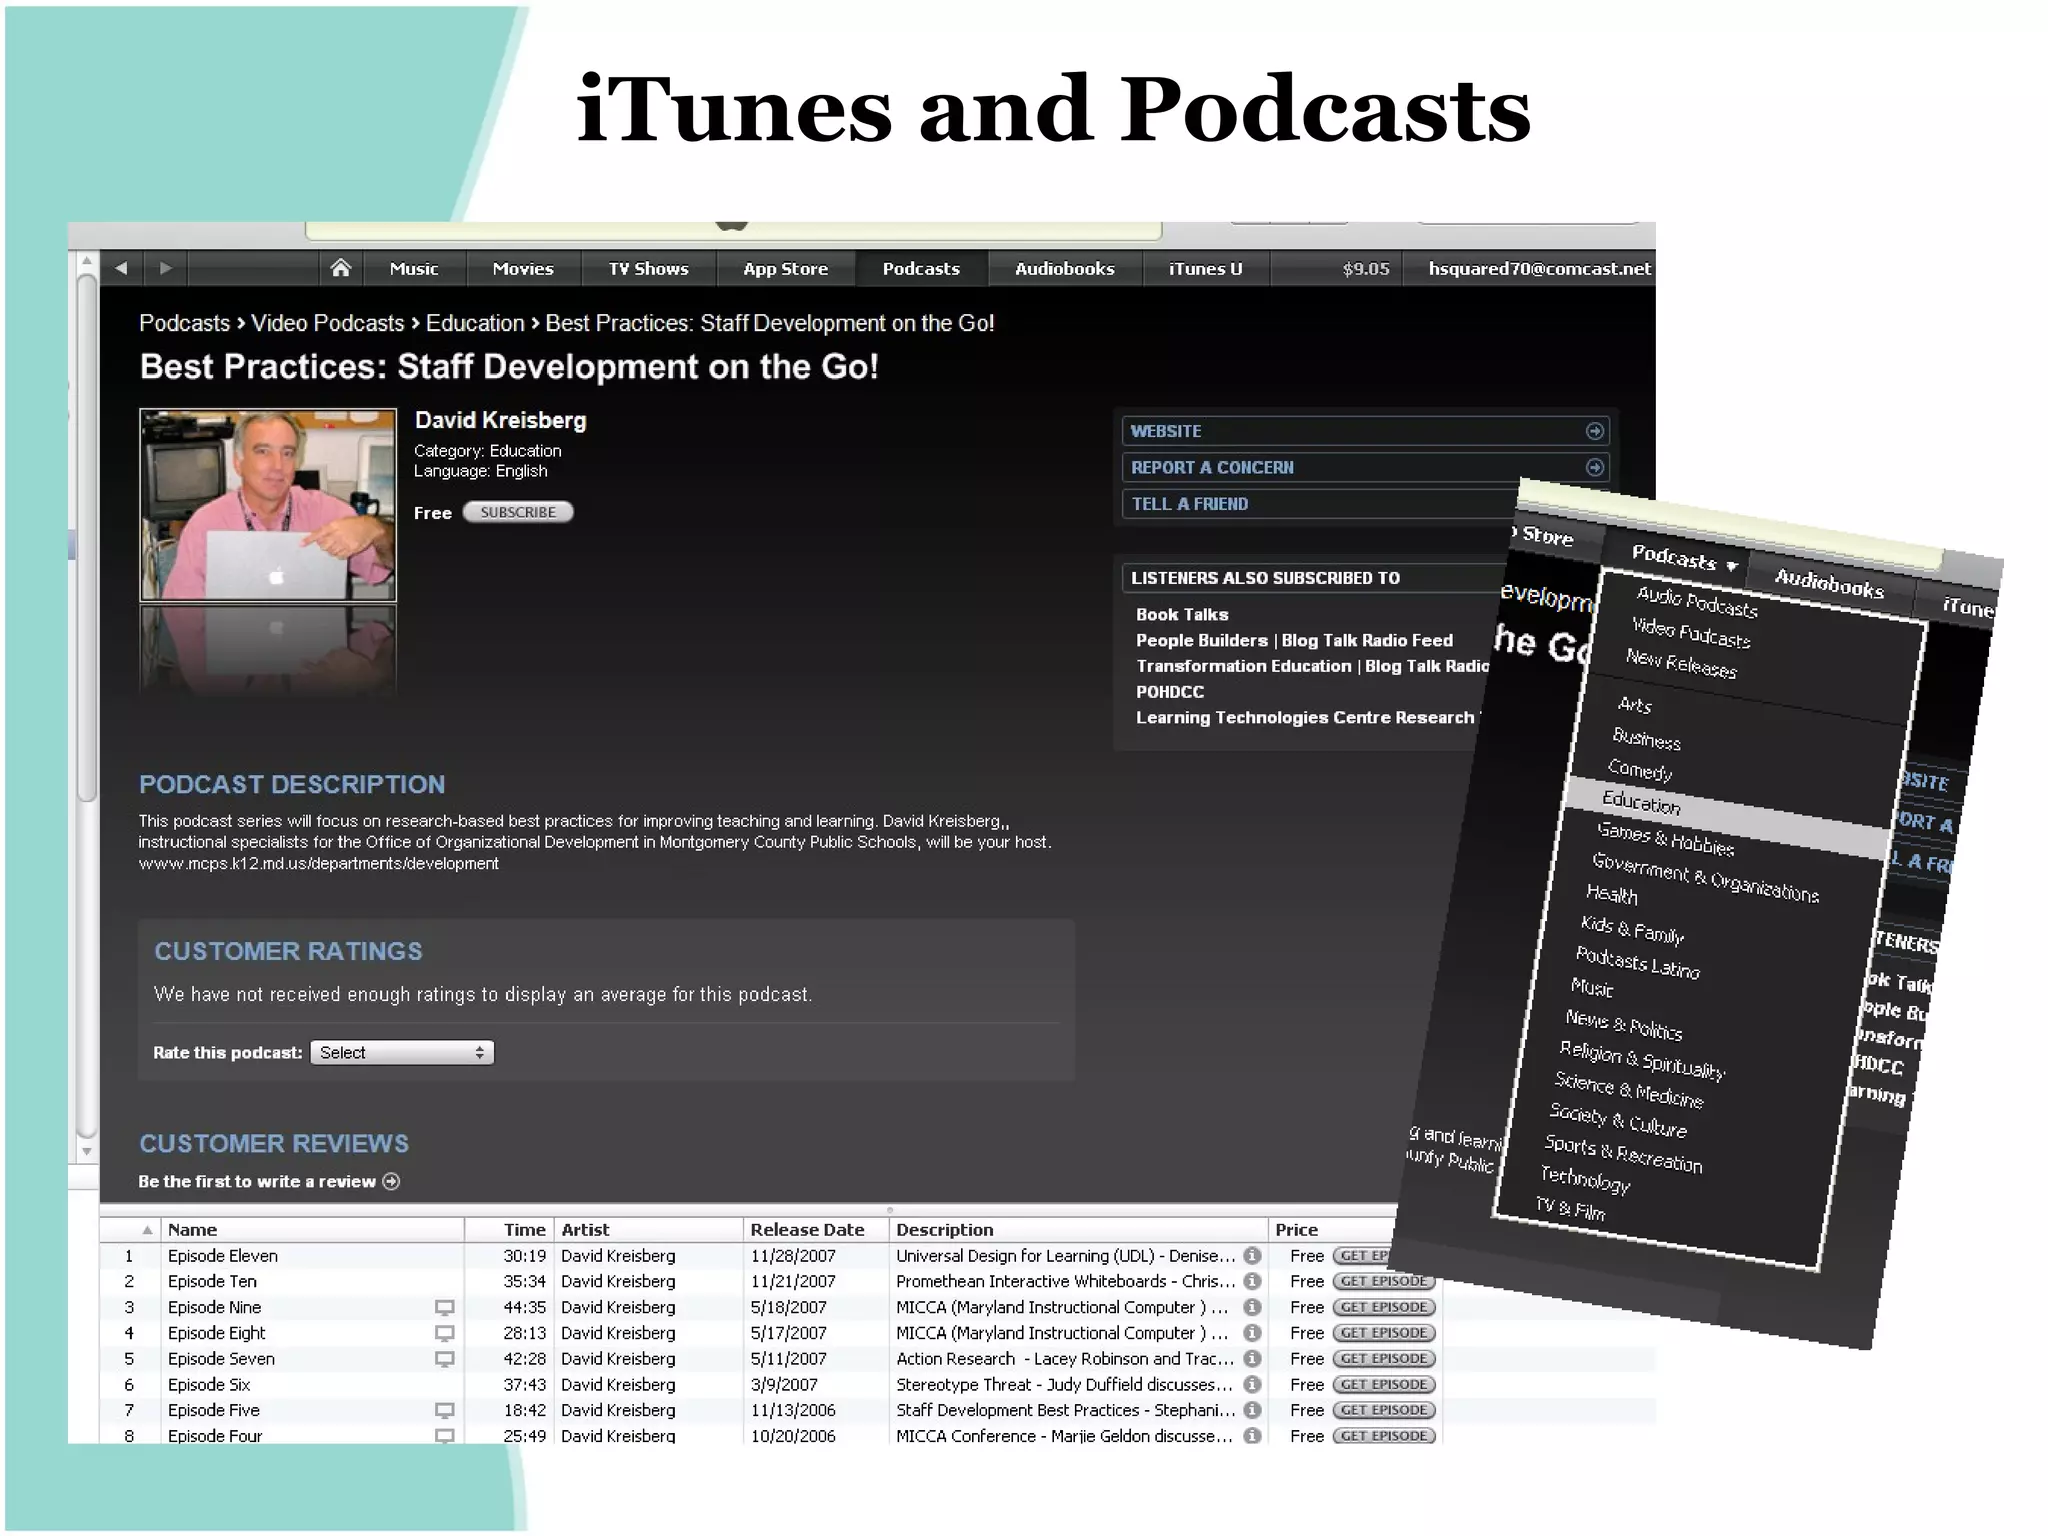
Task: Select Episode Eleven row name
Action: tap(223, 1255)
